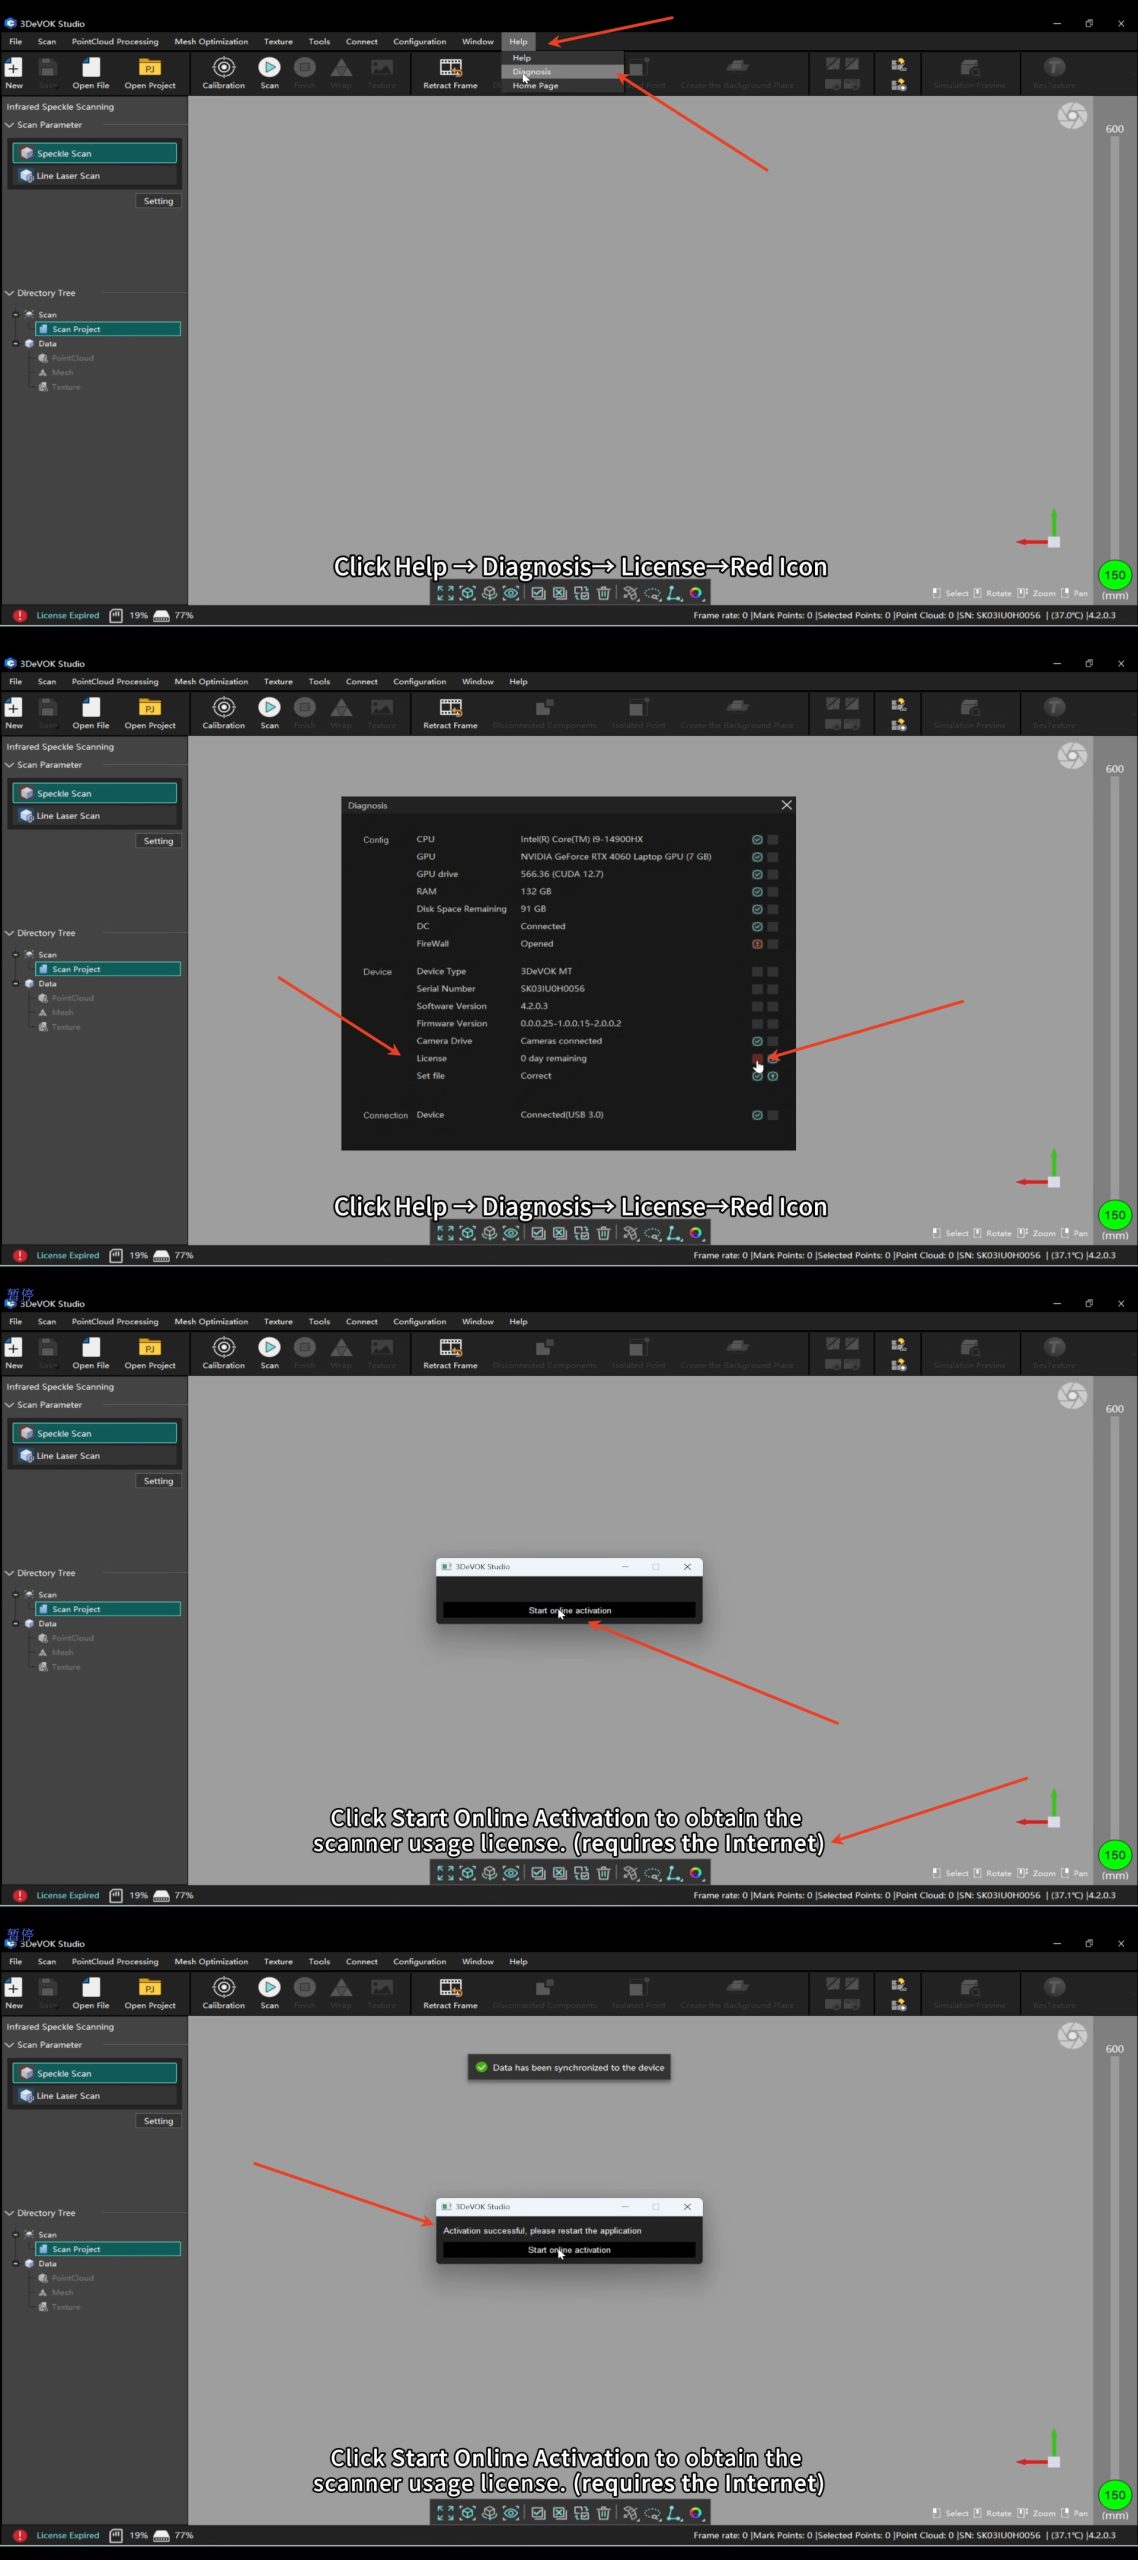The image size is (1138, 2560).
Task: Click the Set file upload arrow icon
Action: coord(773,1076)
